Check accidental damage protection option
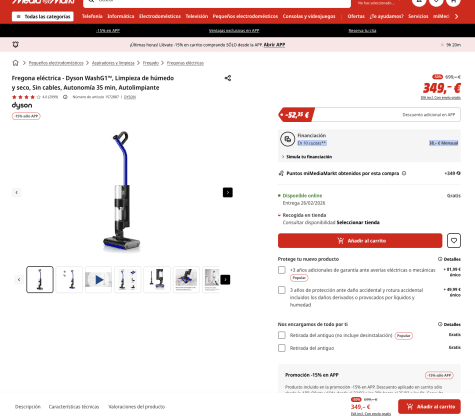 click(x=282, y=290)
